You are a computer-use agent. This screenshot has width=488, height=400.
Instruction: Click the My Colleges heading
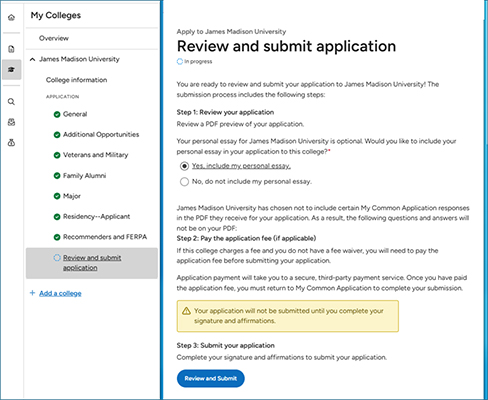56,15
